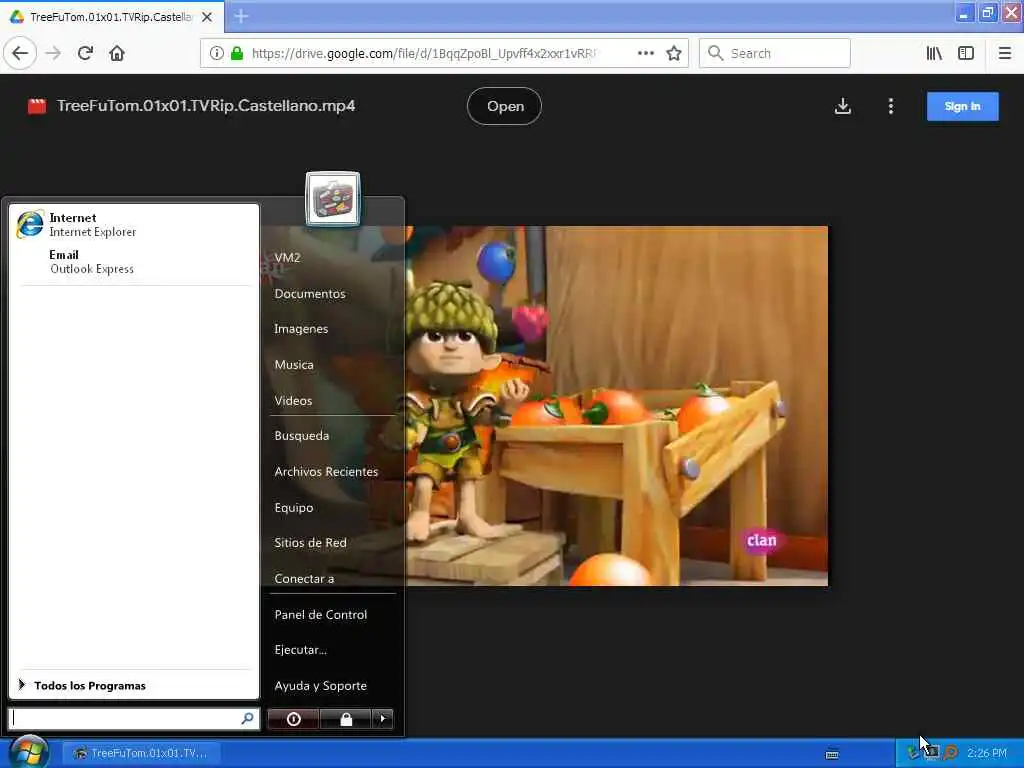
Task: Reload the current page
Action: point(85,53)
